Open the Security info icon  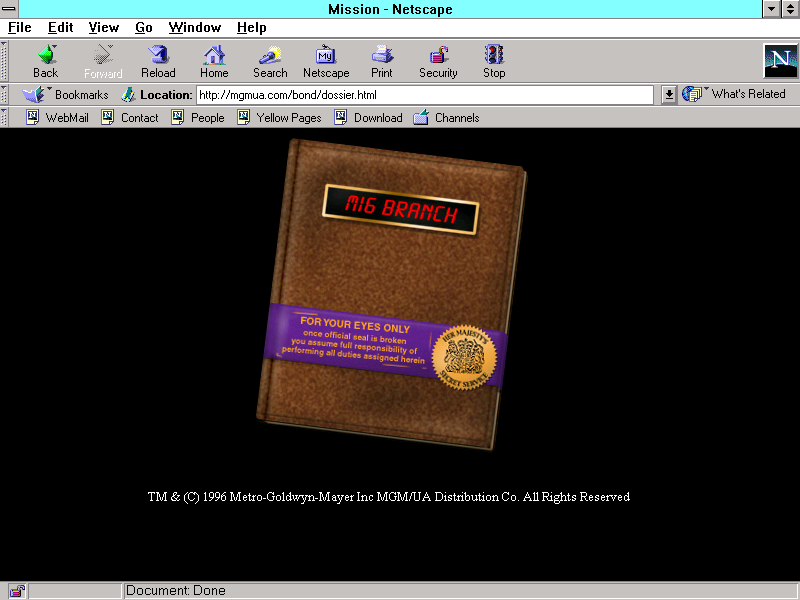[438, 55]
